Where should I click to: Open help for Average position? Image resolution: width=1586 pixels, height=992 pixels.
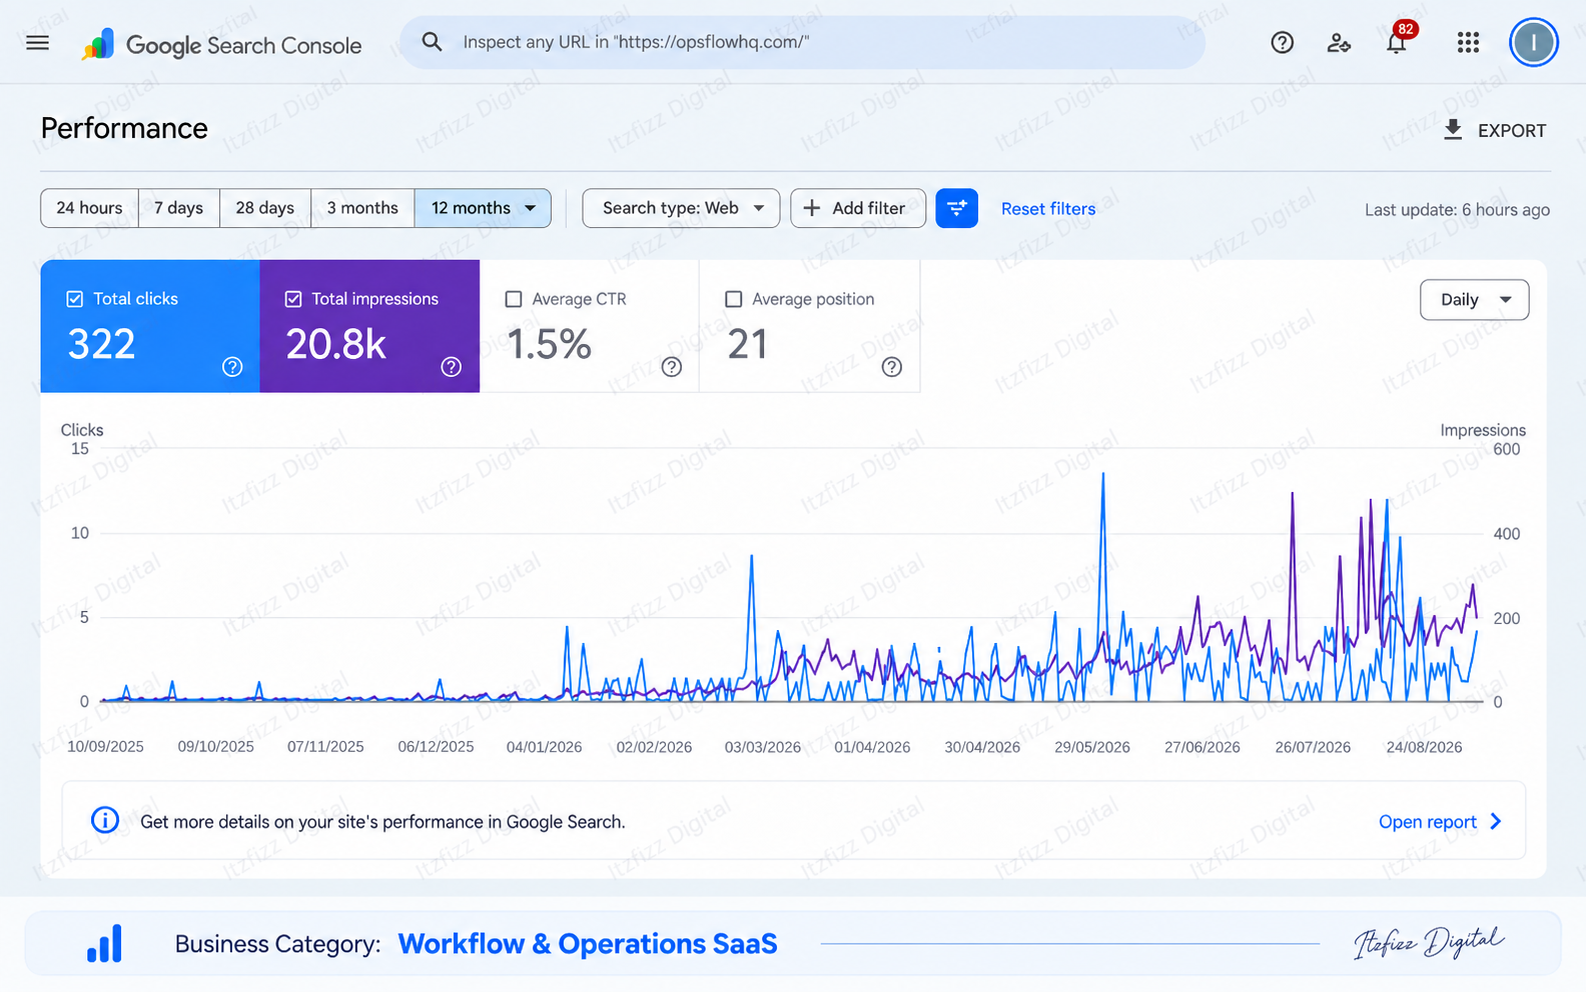coord(892,367)
